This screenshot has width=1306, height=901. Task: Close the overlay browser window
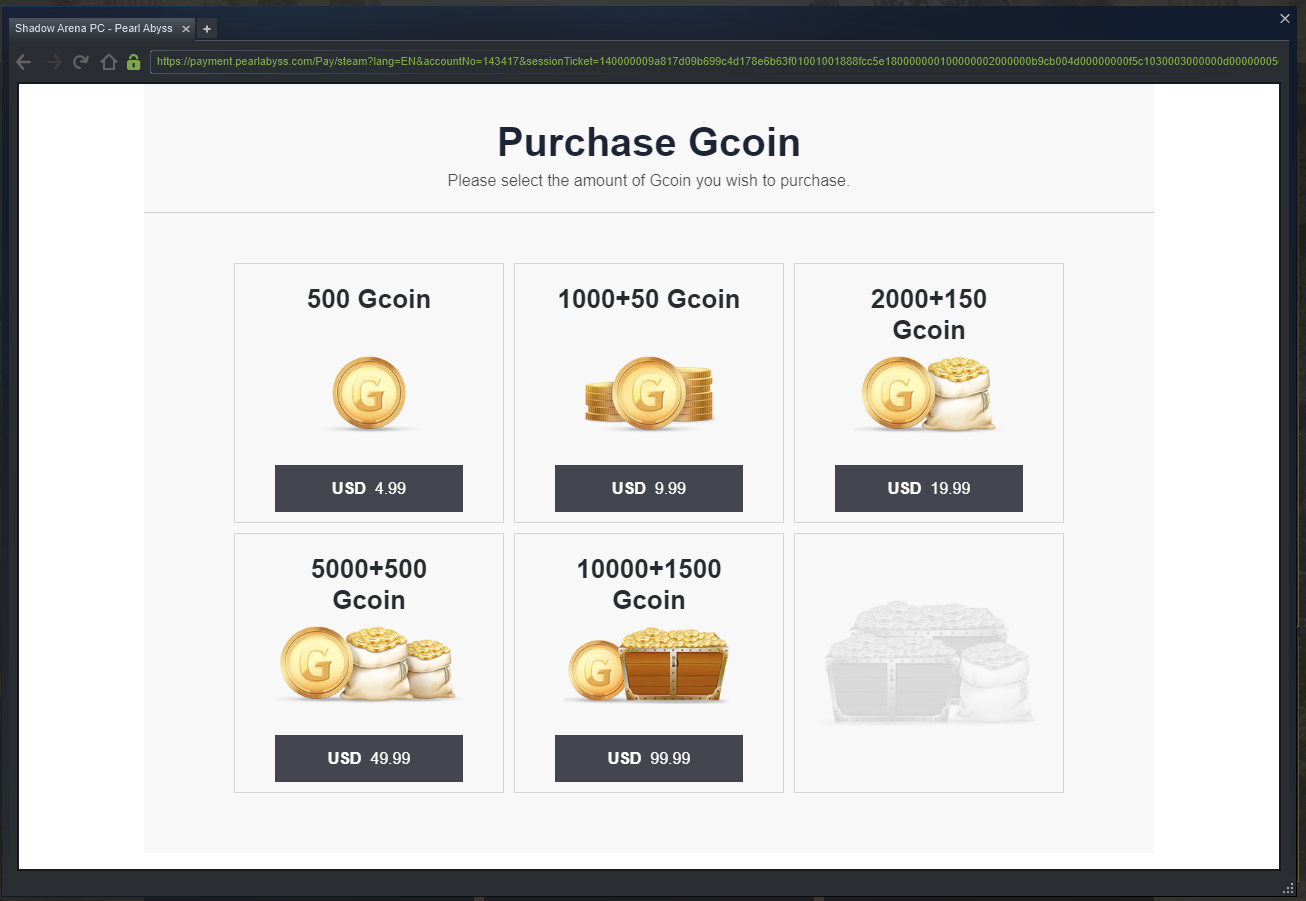pyautogui.click(x=1285, y=18)
